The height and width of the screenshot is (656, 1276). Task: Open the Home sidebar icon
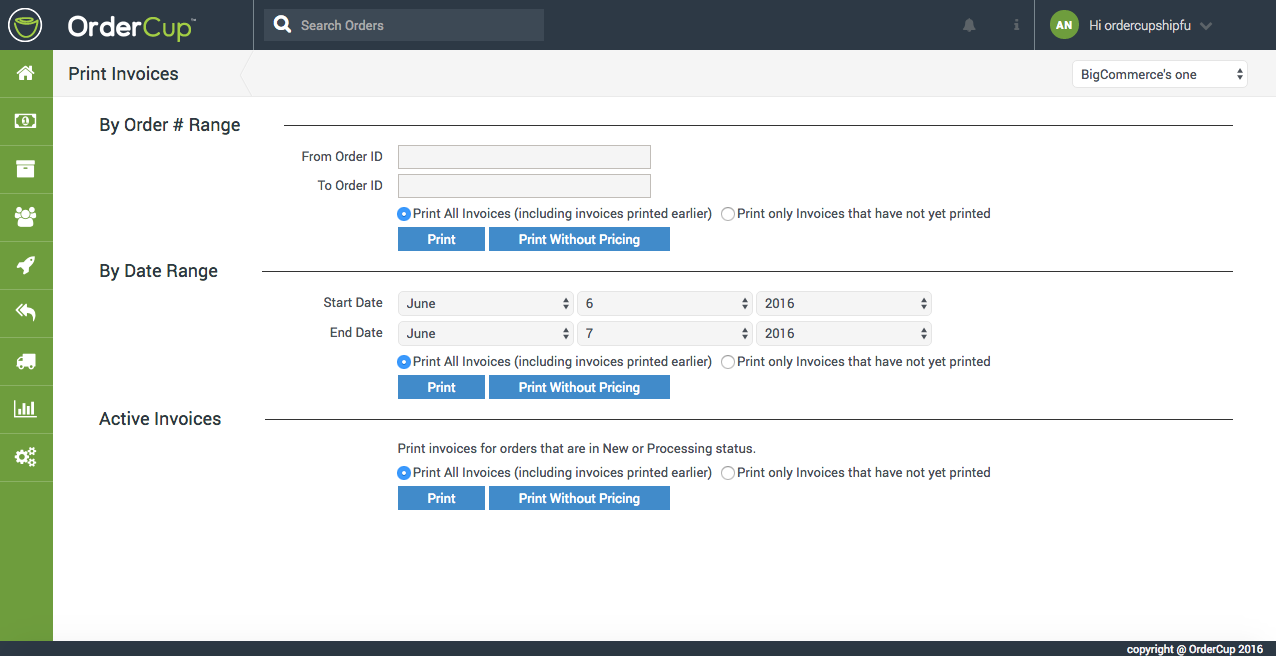coord(26,73)
